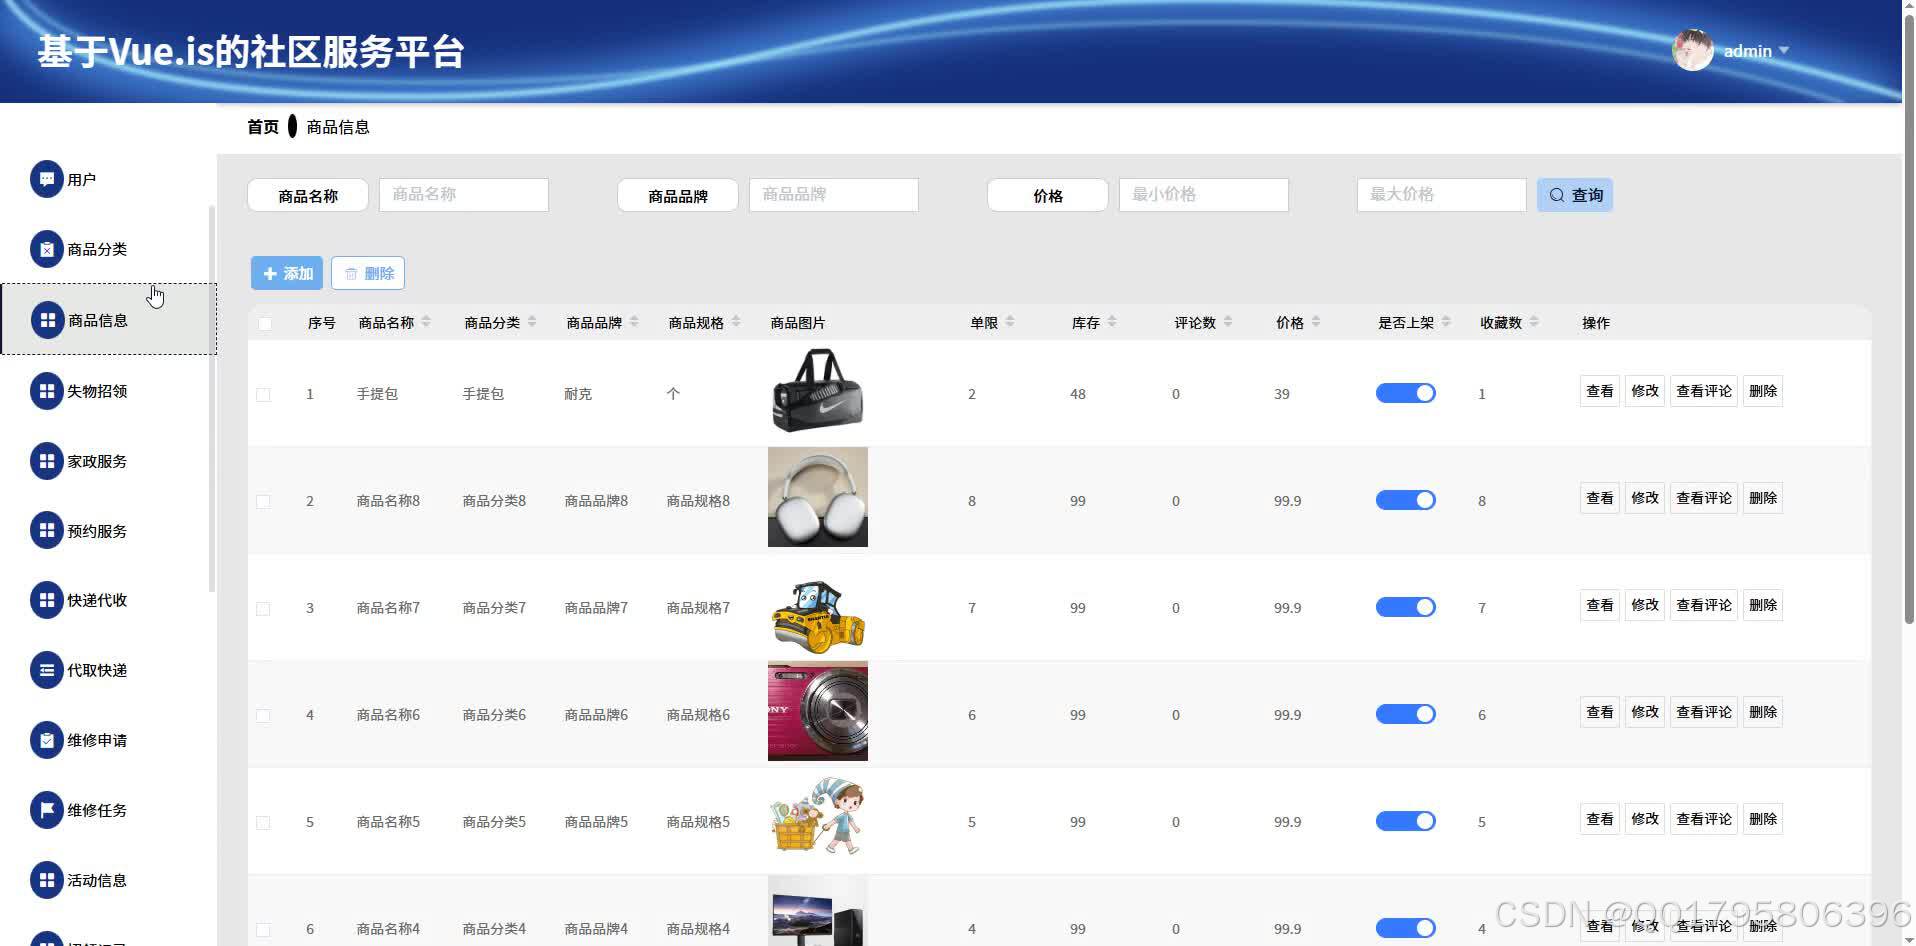Click the 代取快递 sidebar icon
Viewport: 1916px width, 946px height.
click(46, 670)
